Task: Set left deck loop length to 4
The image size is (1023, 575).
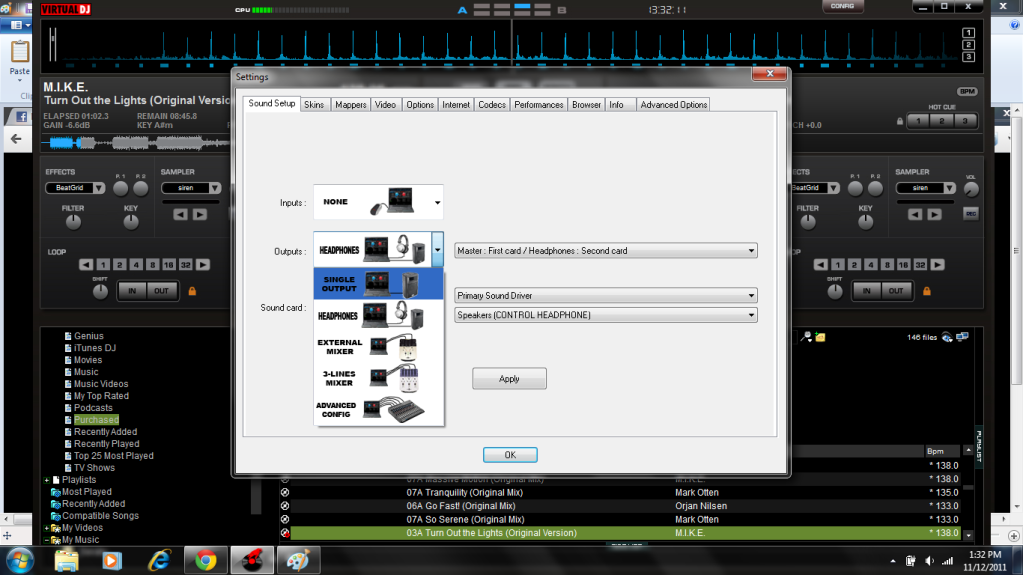Action: tap(136, 265)
